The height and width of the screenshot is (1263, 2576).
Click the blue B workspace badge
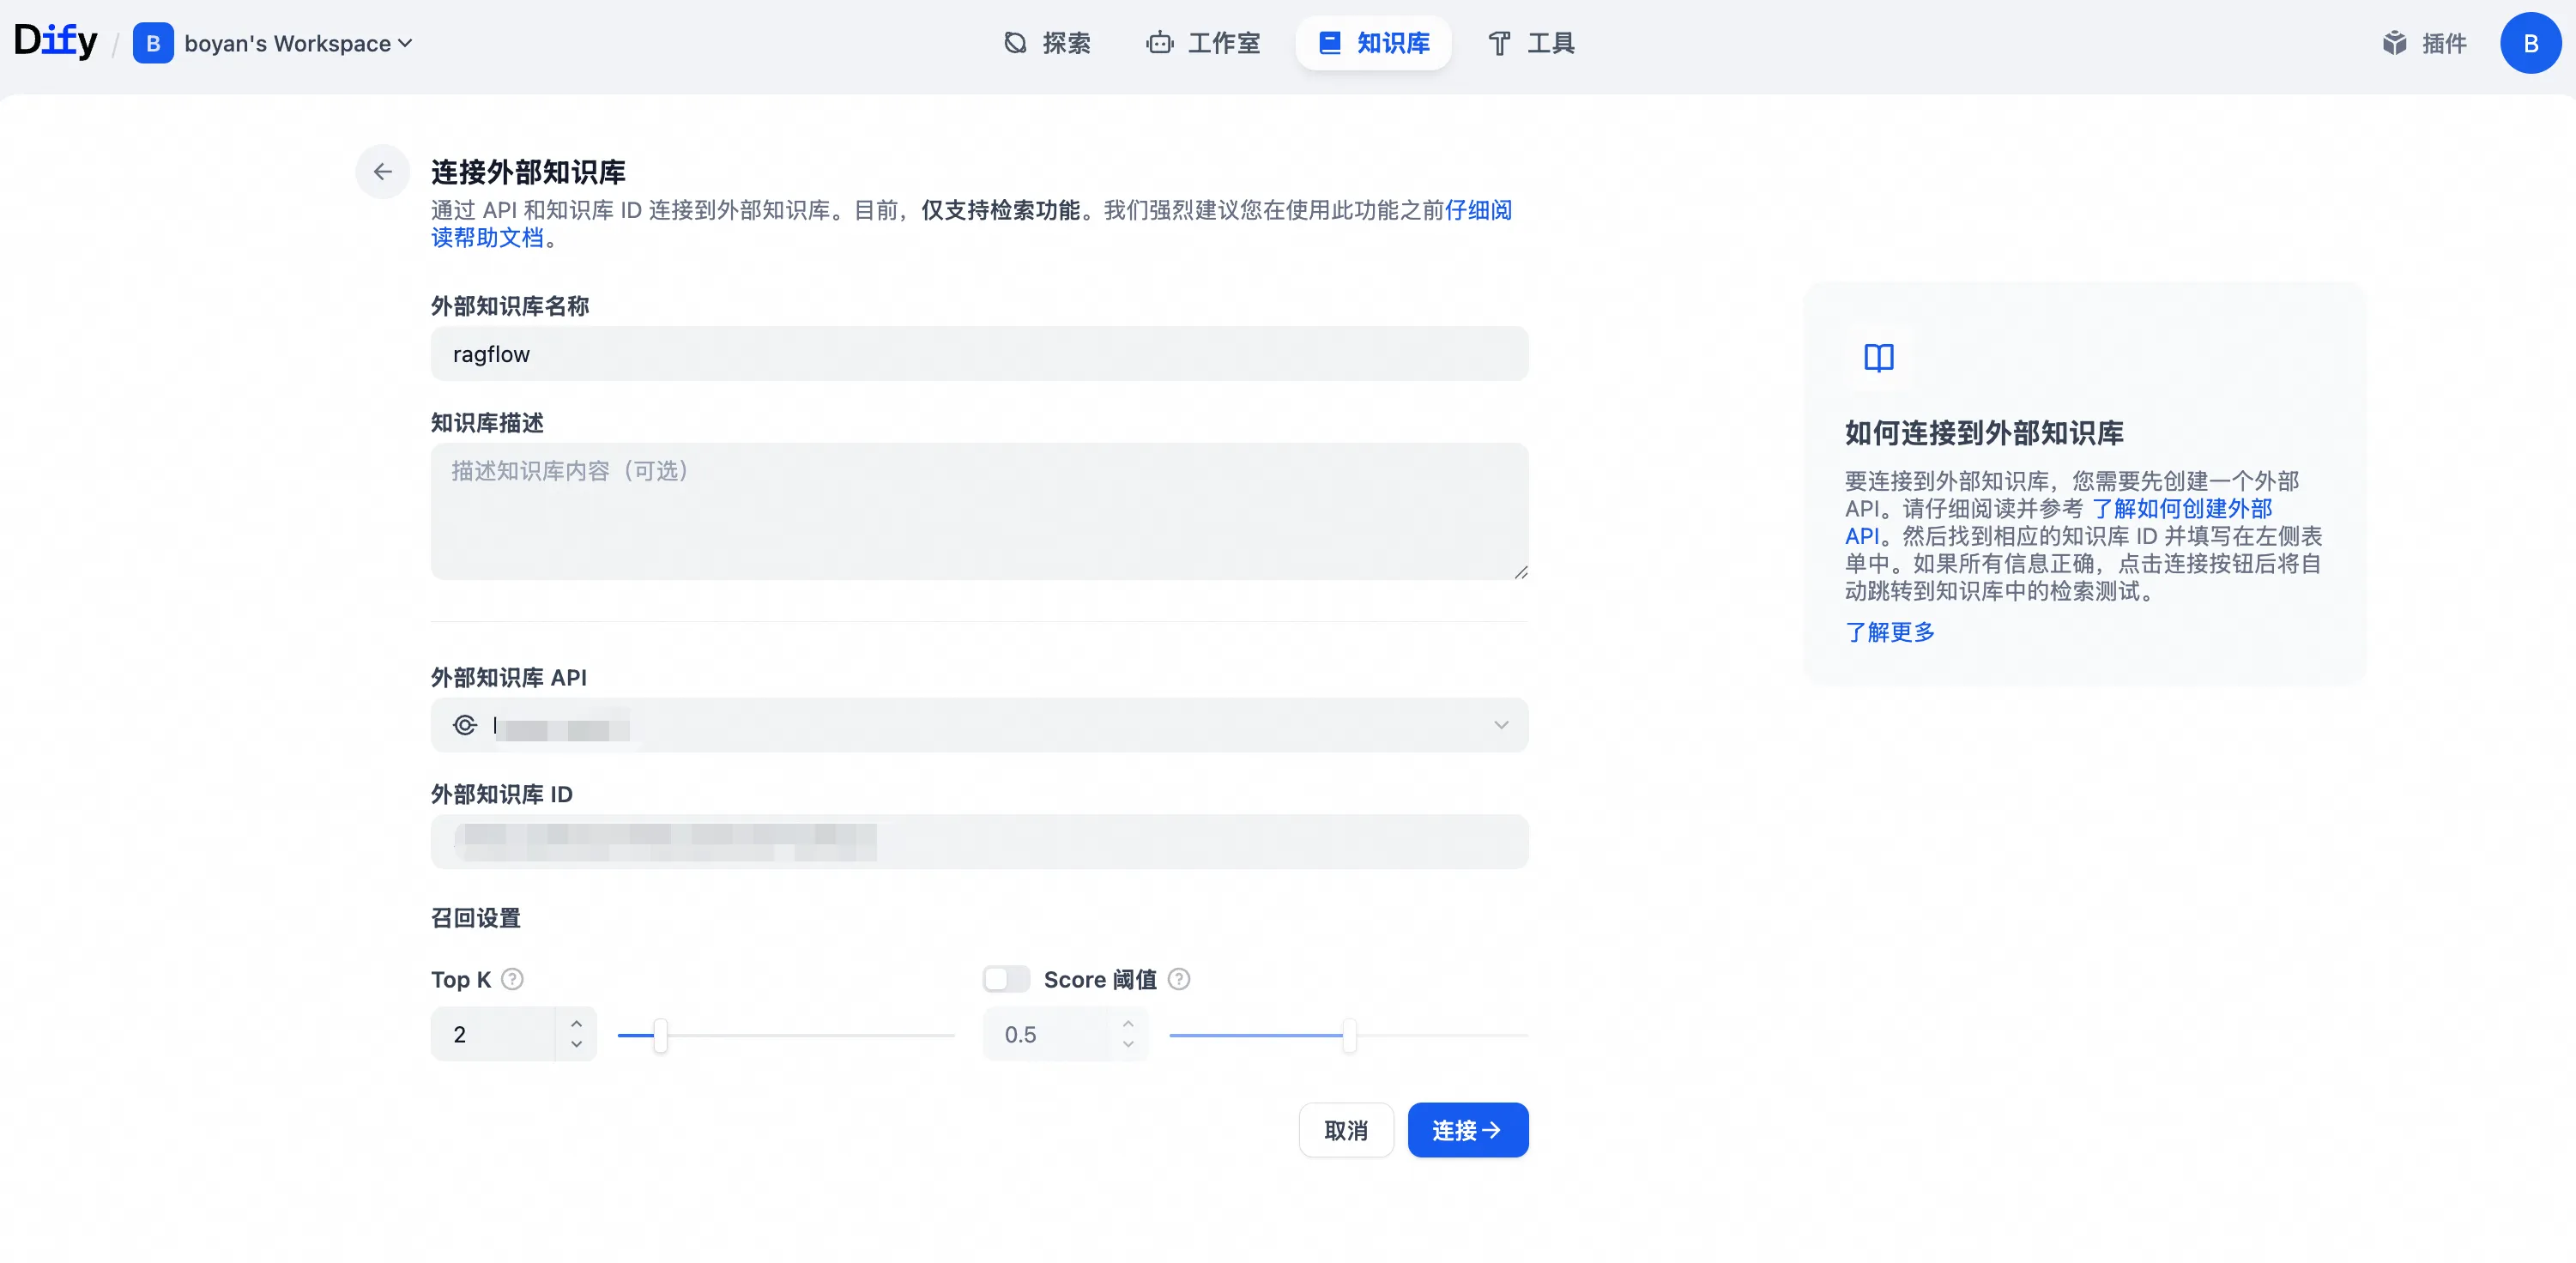coord(153,43)
